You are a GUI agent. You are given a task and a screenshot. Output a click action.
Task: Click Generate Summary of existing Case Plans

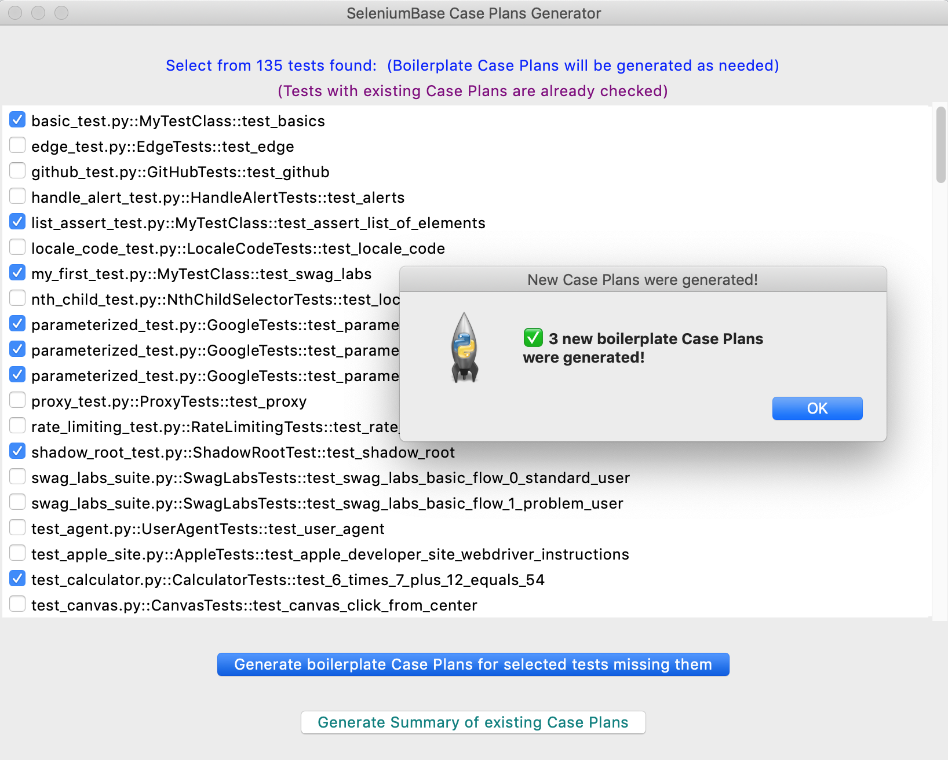point(473,723)
